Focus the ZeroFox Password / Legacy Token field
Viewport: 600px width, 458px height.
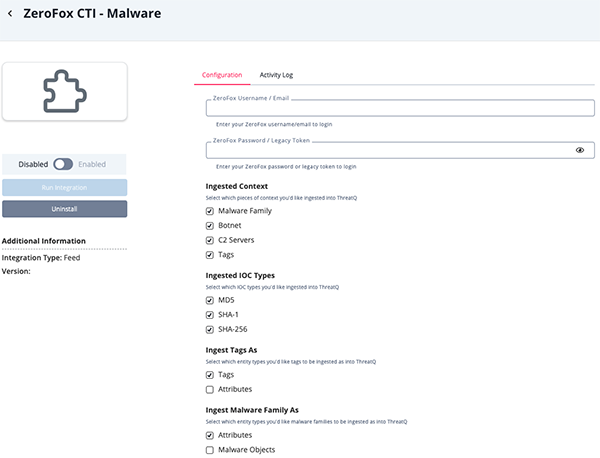[400, 150]
